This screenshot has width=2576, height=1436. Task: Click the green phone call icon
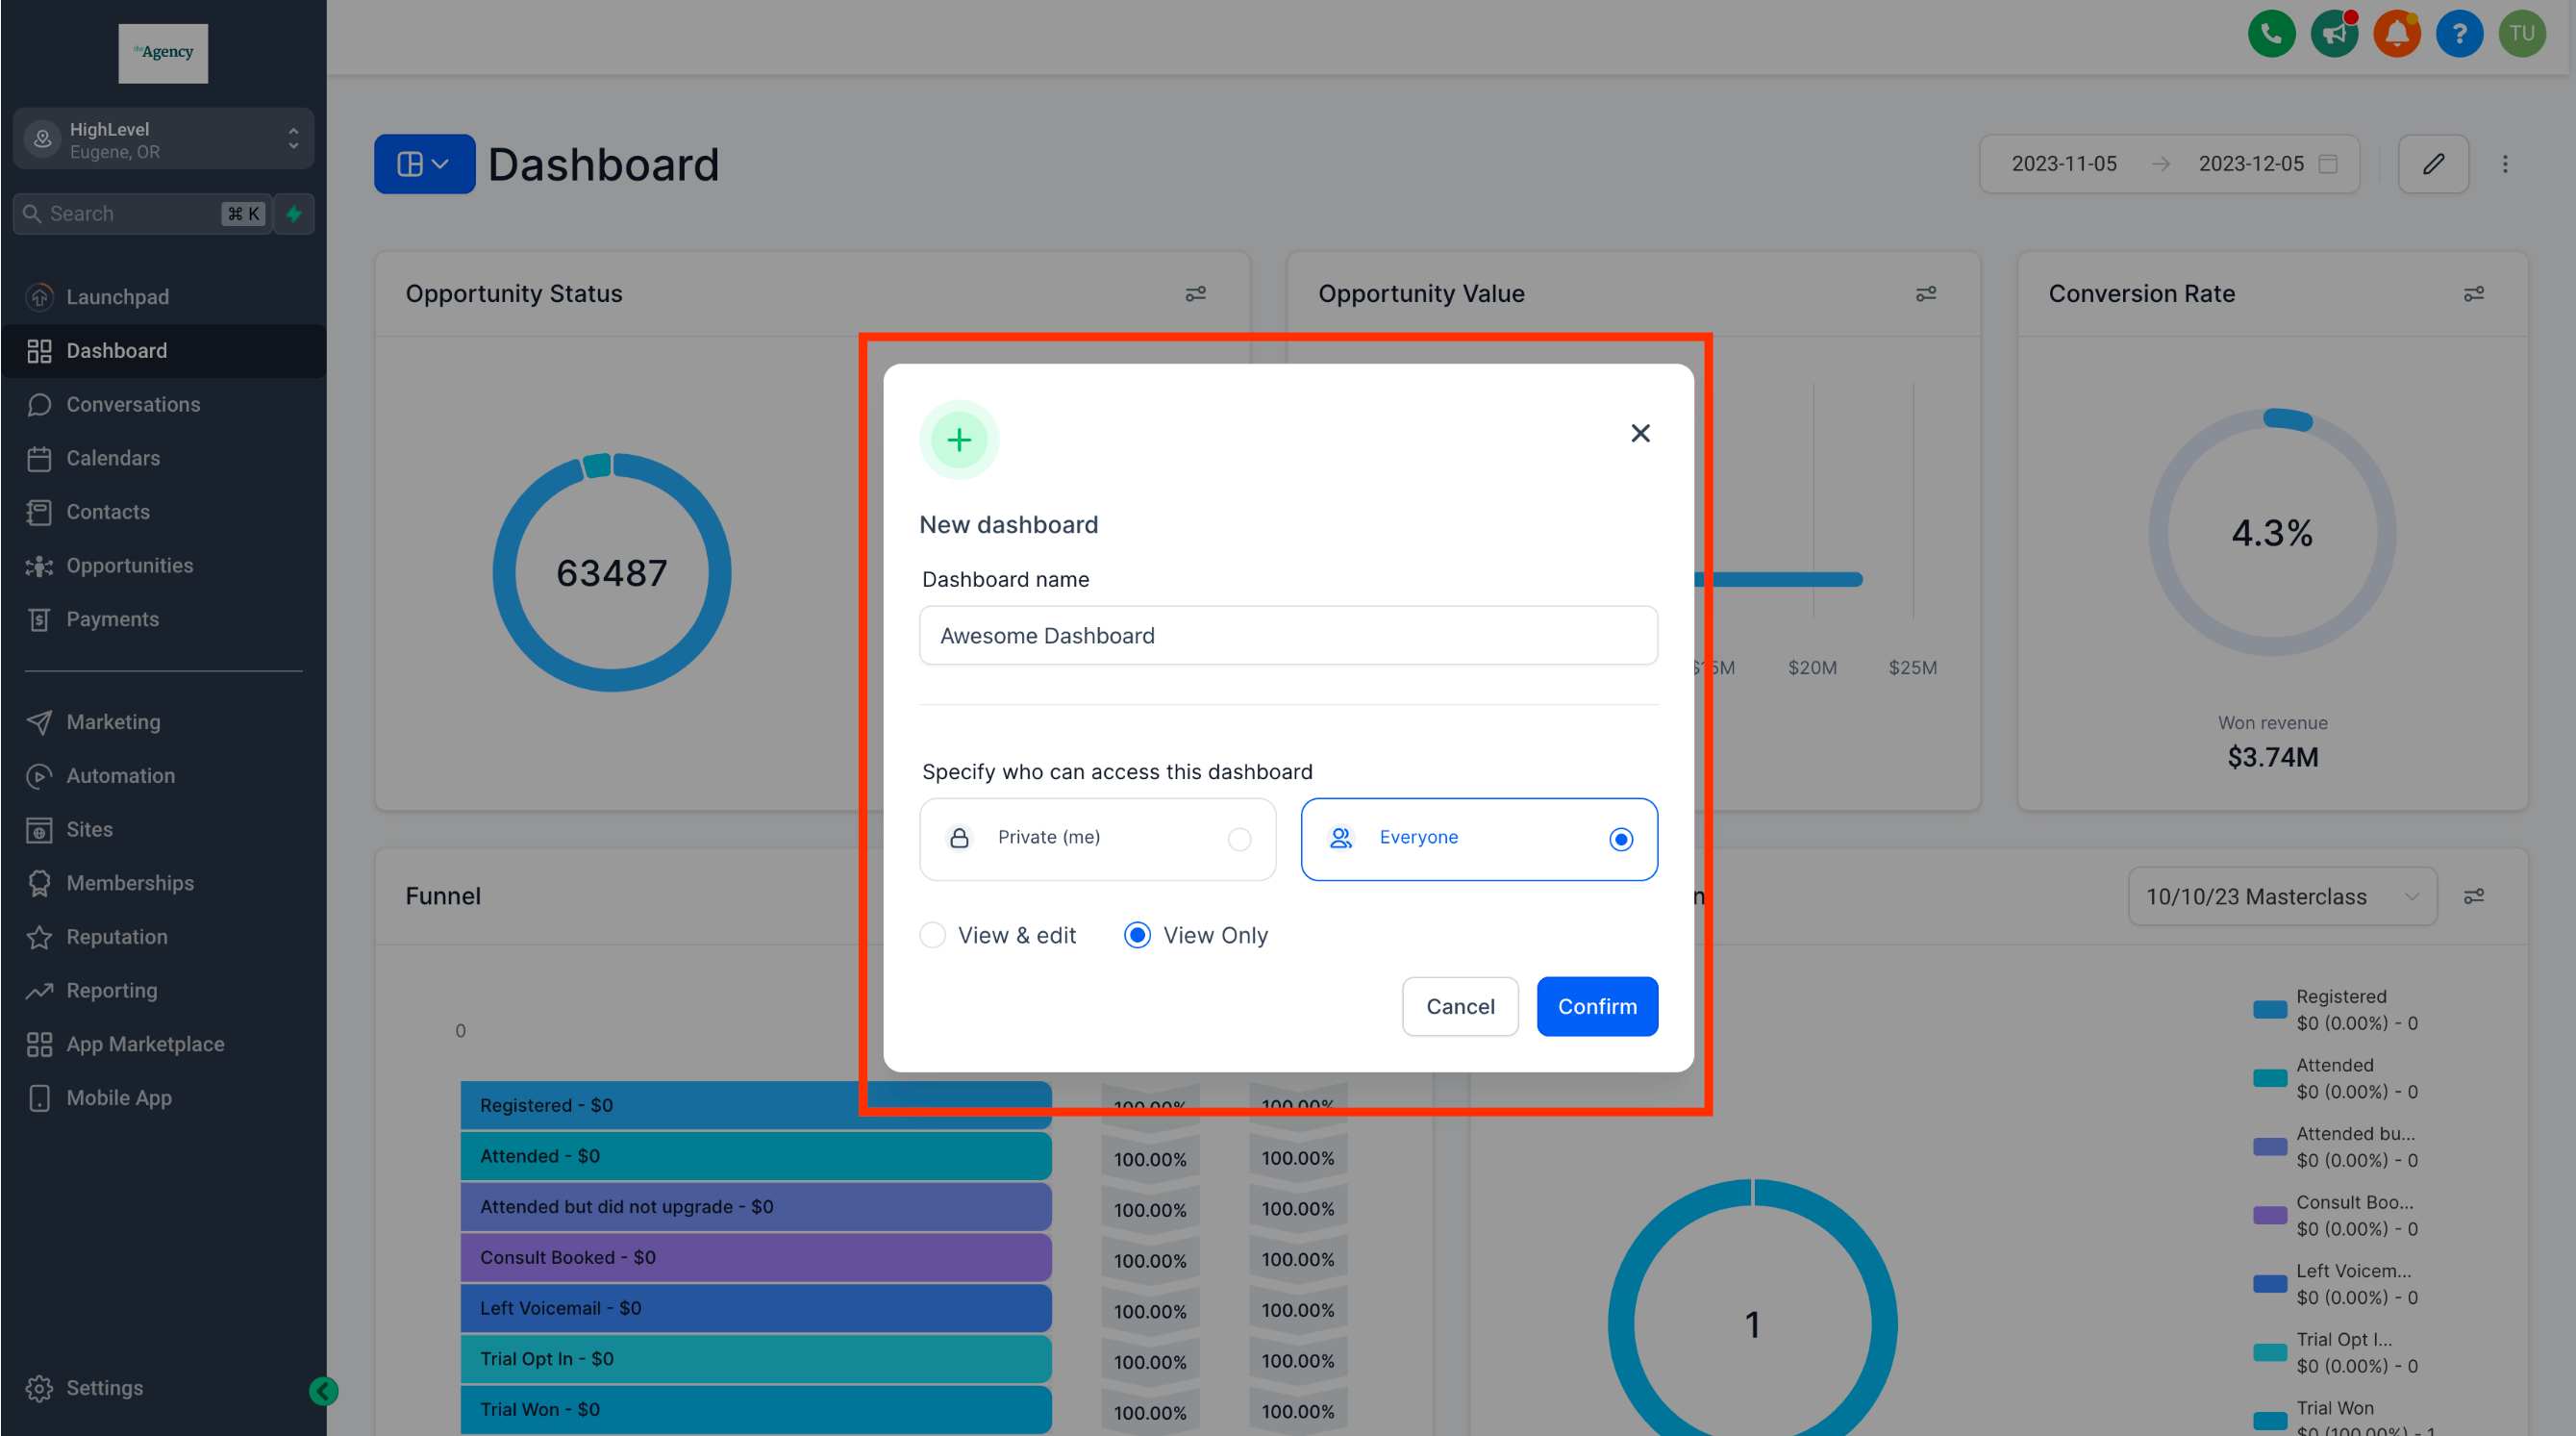tap(2271, 34)
